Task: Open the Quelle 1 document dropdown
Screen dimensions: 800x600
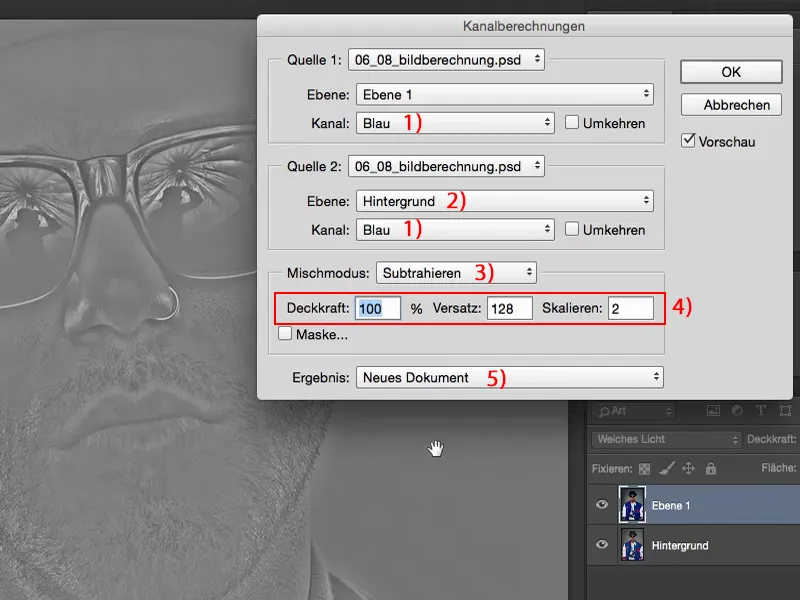Action: tap(446, 60)
